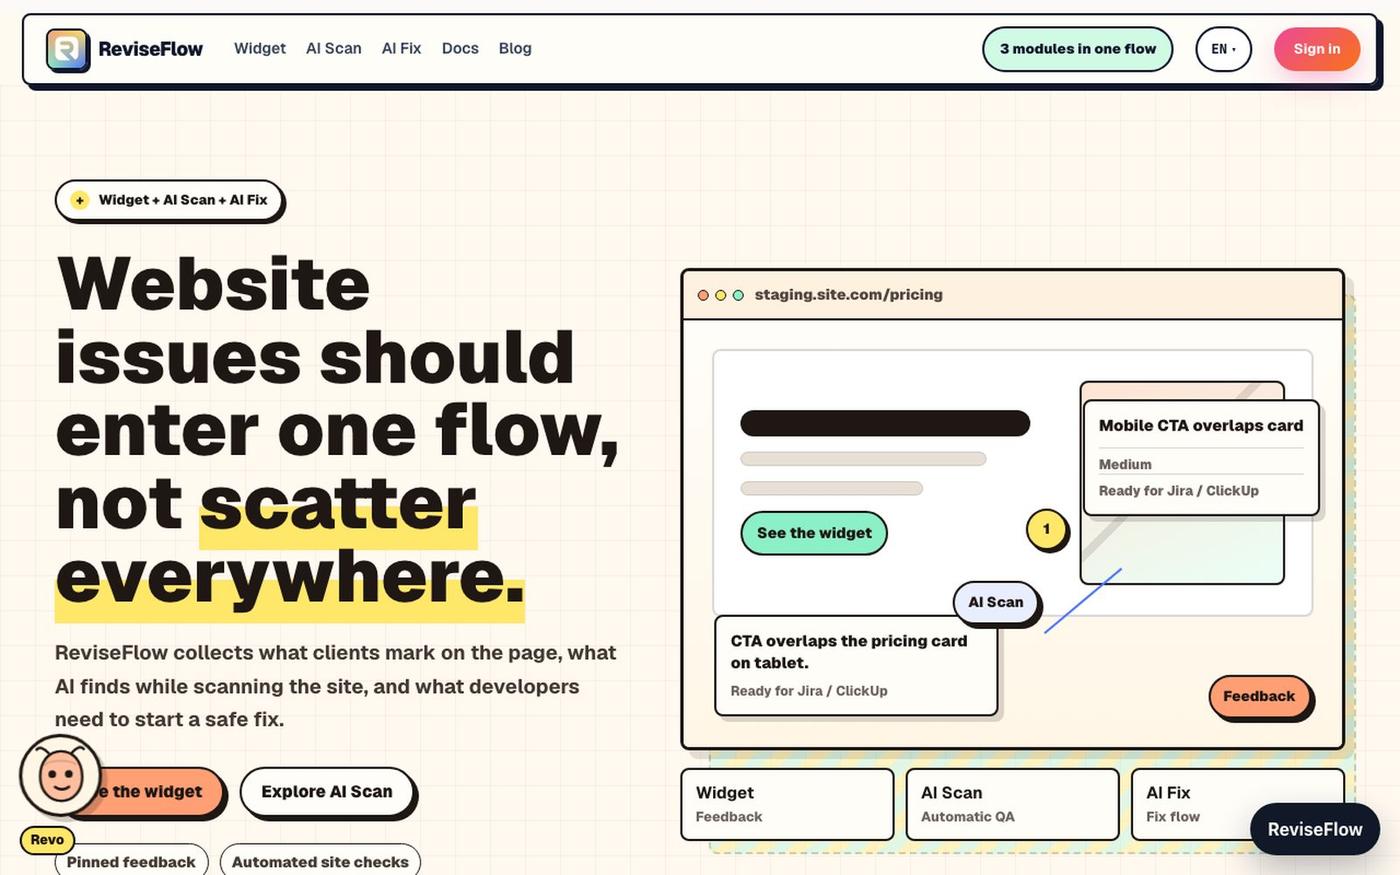Click the staging.site.com/pricing URL text
1400x875 pixels.
click(848, 295)
